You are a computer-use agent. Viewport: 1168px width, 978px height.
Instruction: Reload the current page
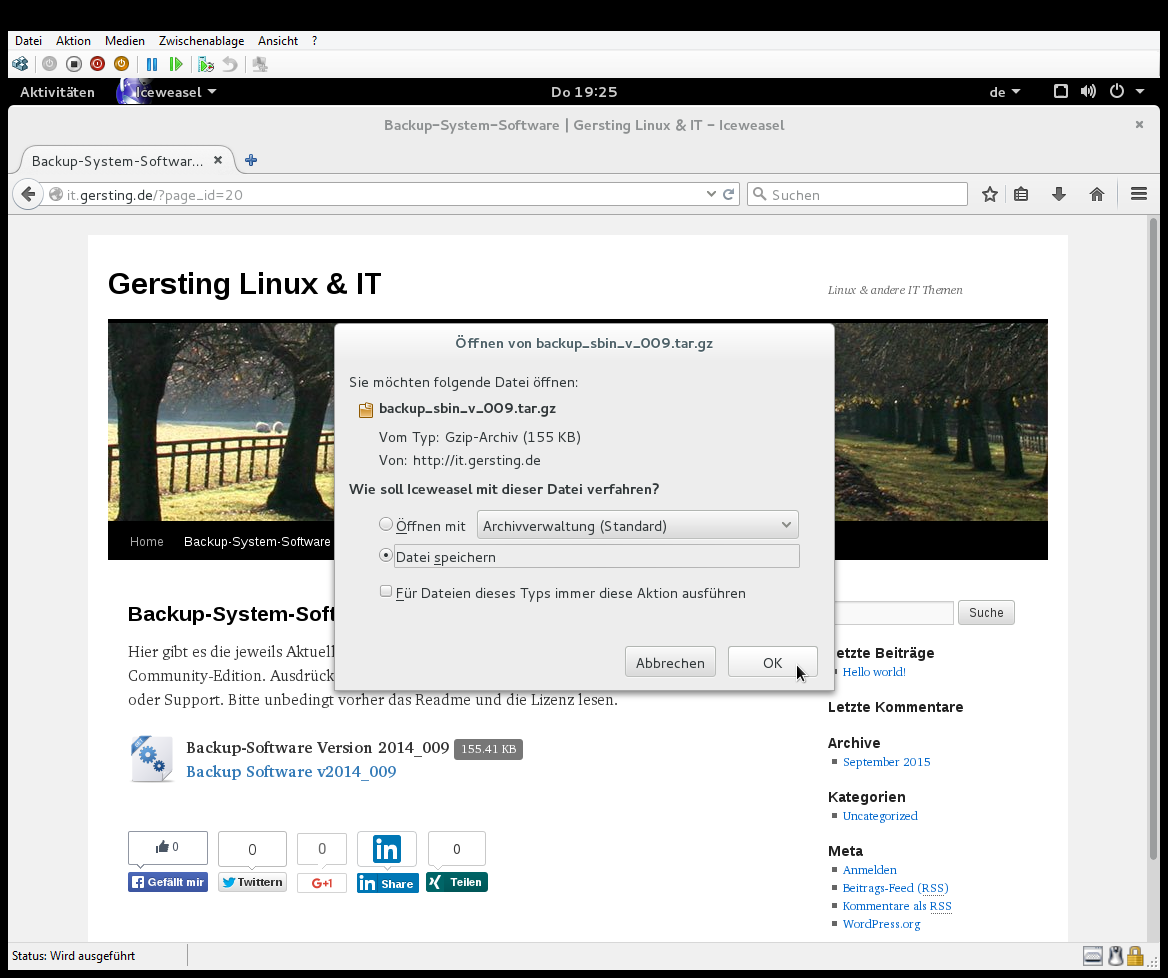pyautogui.click(x=729, y=194)
